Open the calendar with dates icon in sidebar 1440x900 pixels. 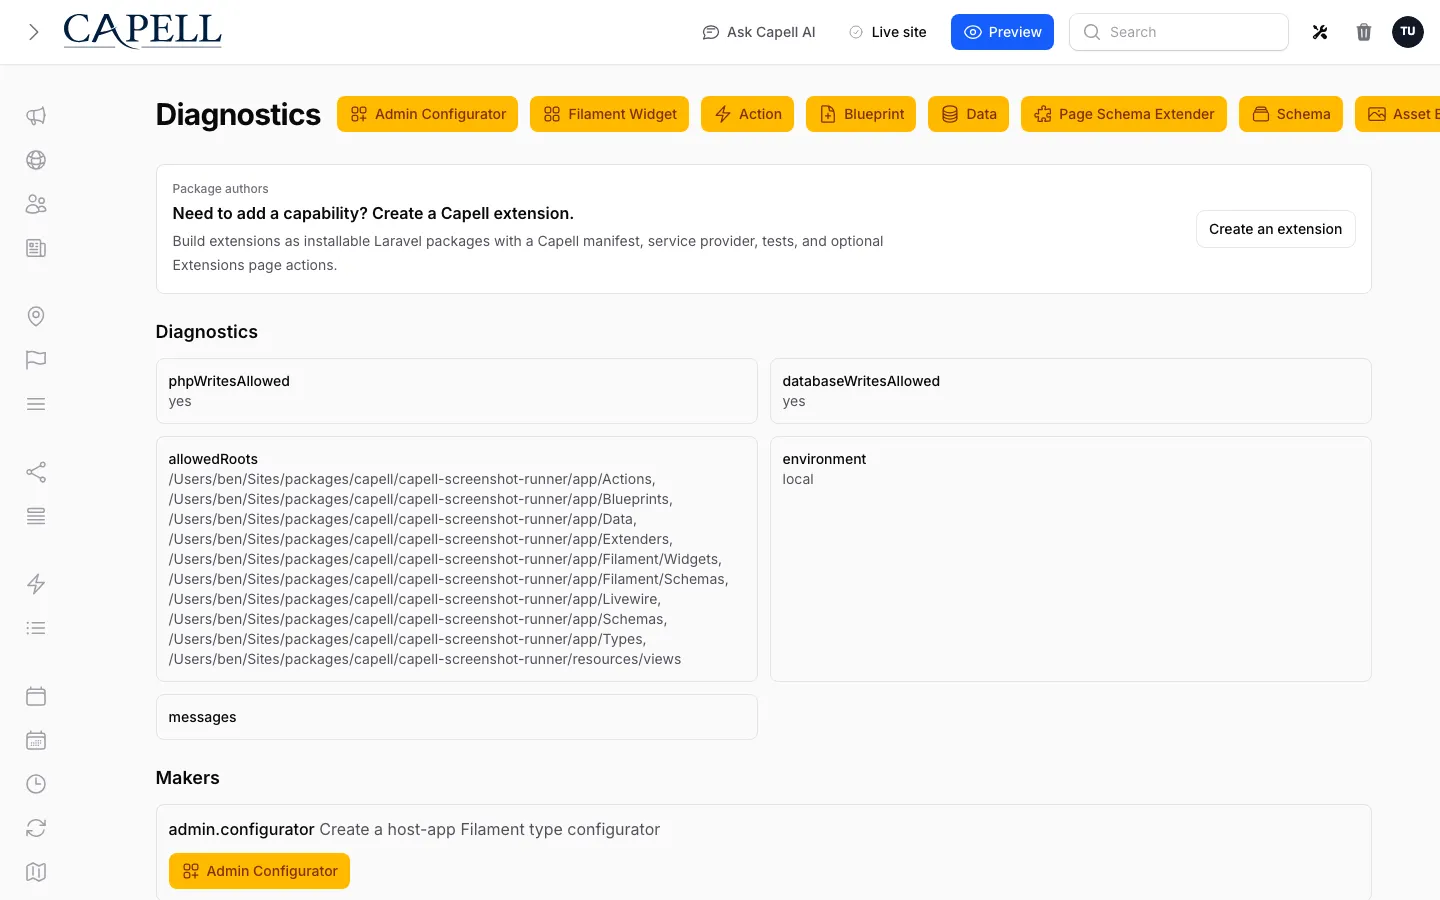[36, 740]
